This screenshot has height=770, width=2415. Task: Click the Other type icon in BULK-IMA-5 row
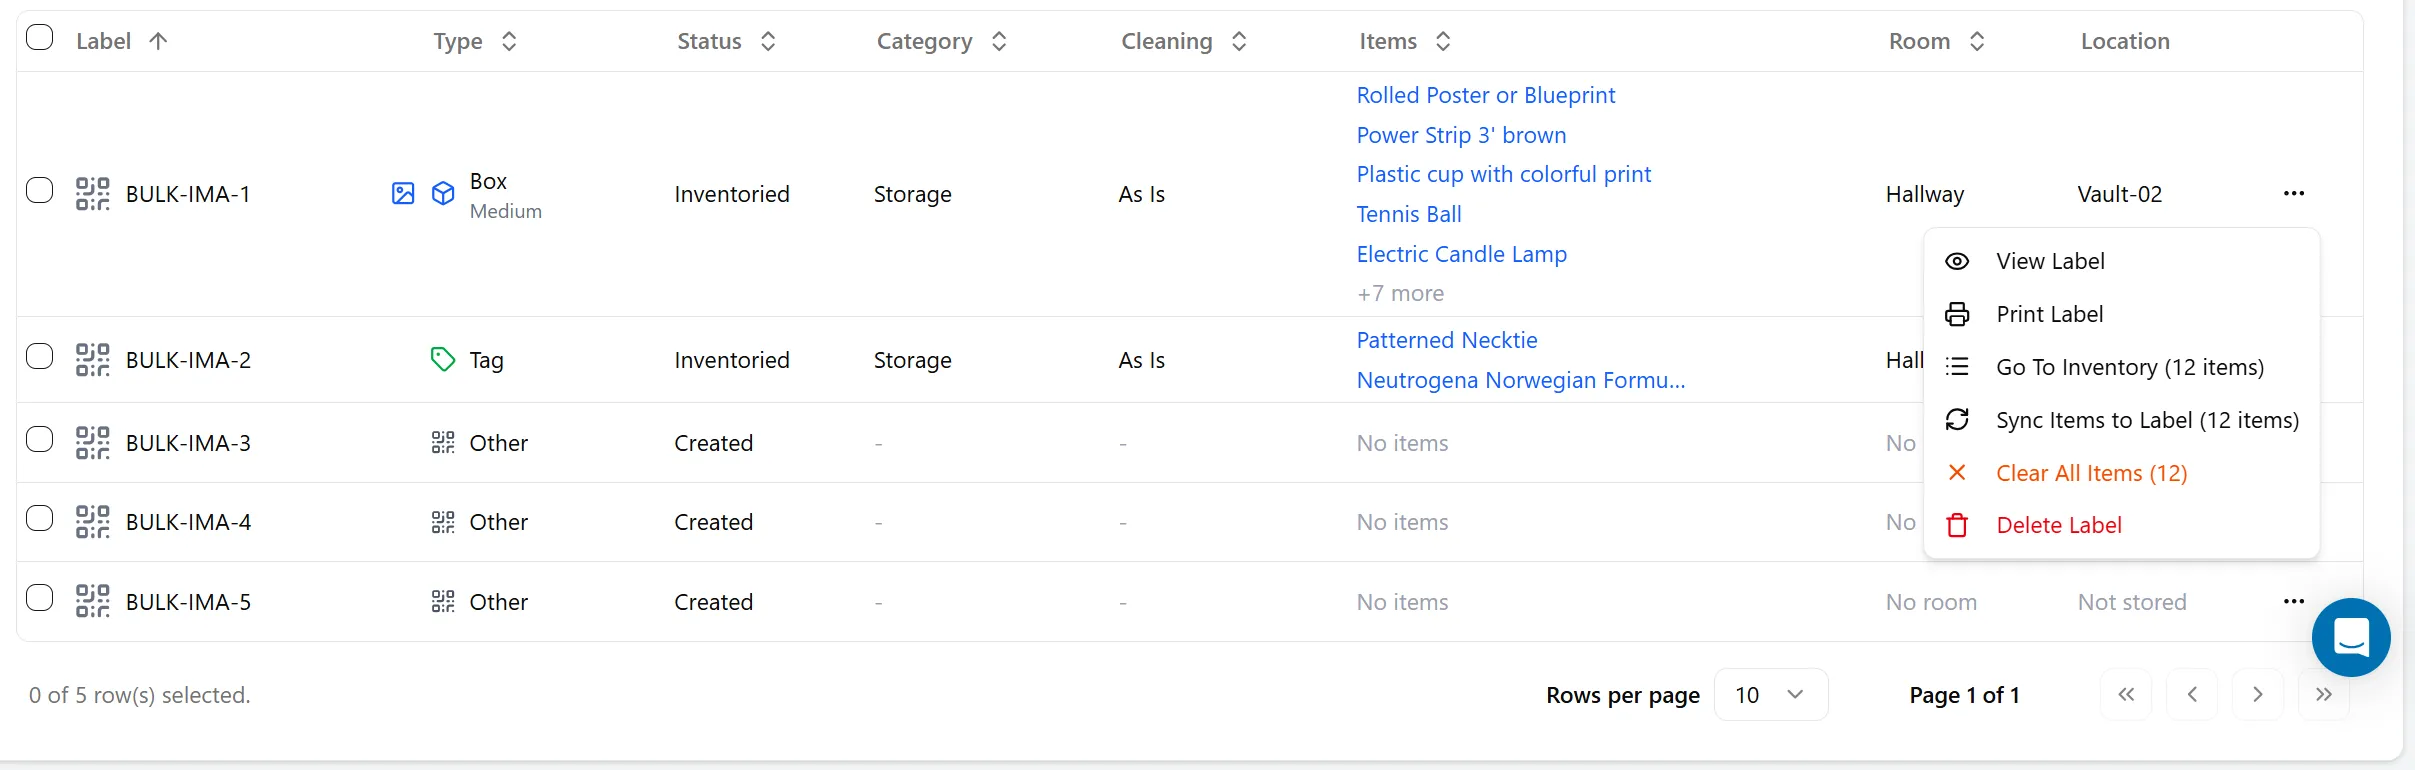[443, 602]
